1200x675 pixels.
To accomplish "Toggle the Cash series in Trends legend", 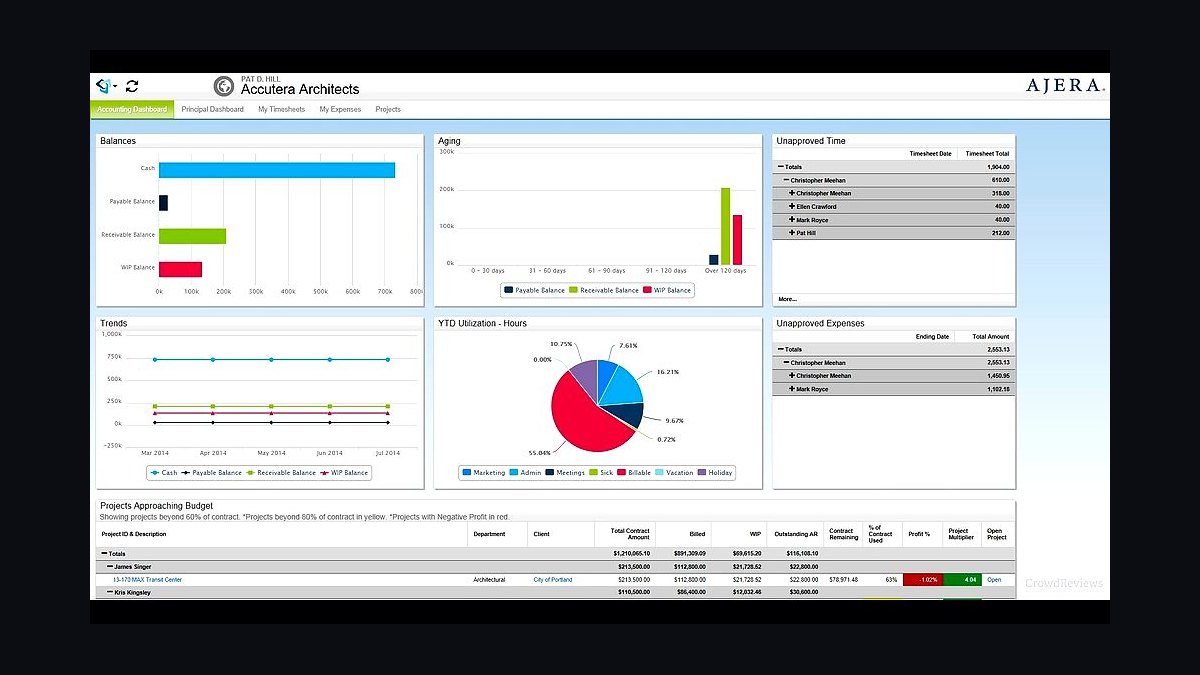I will pyautogui.click(x=164, y=472).
